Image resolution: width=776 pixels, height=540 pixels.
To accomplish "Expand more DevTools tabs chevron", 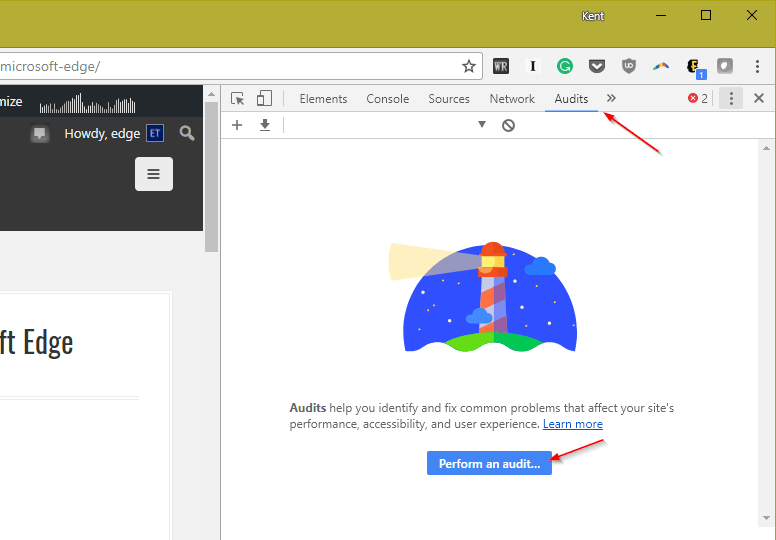I will (611, 98).
